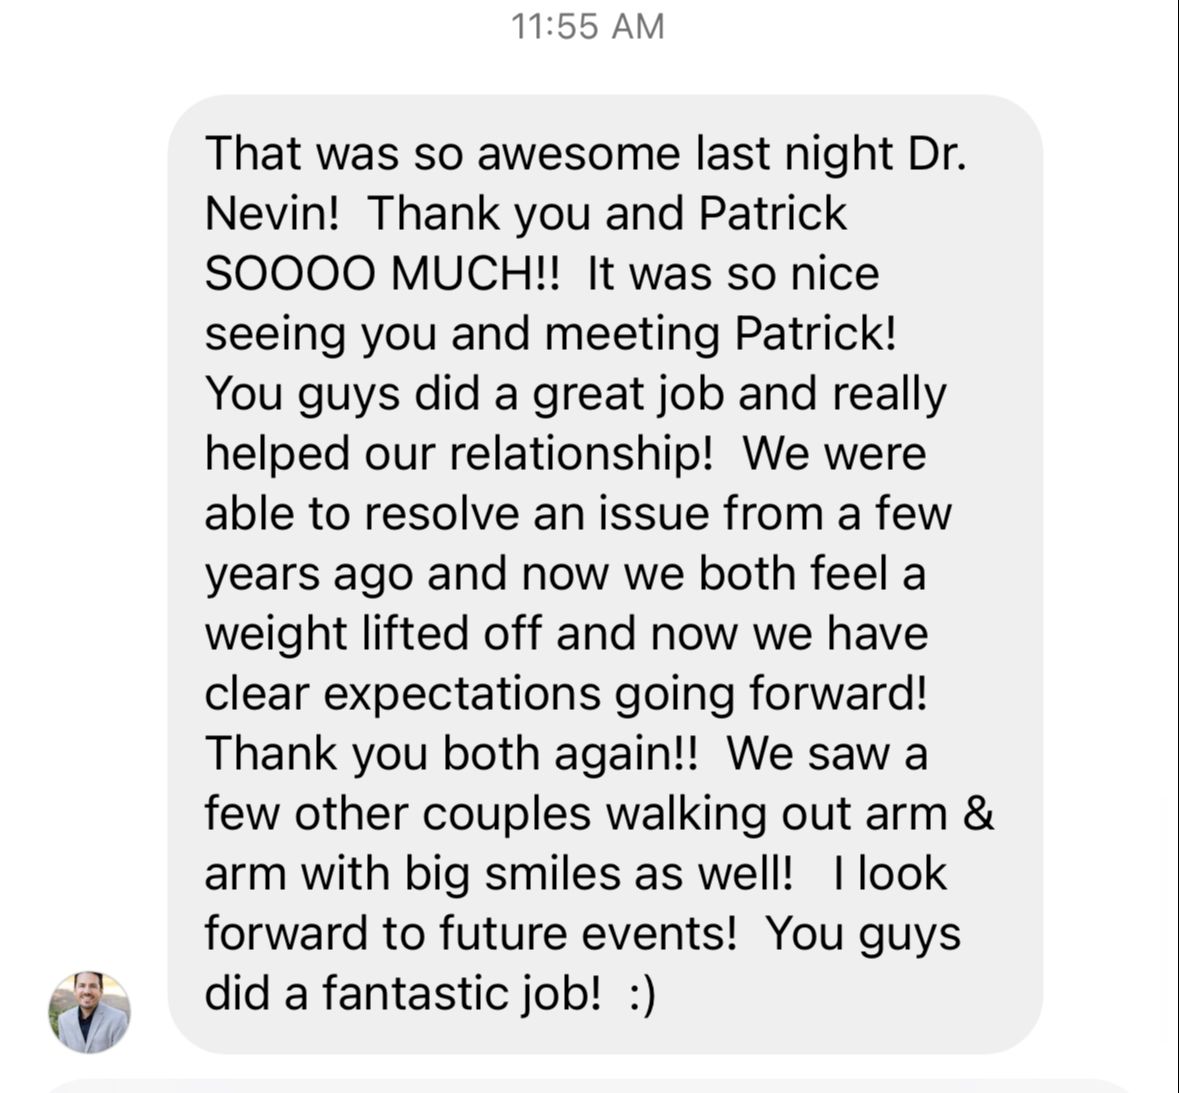
Task: Tap the 11:55 AM timestamp
Action: pyautogui.click(x=587, y=26)
